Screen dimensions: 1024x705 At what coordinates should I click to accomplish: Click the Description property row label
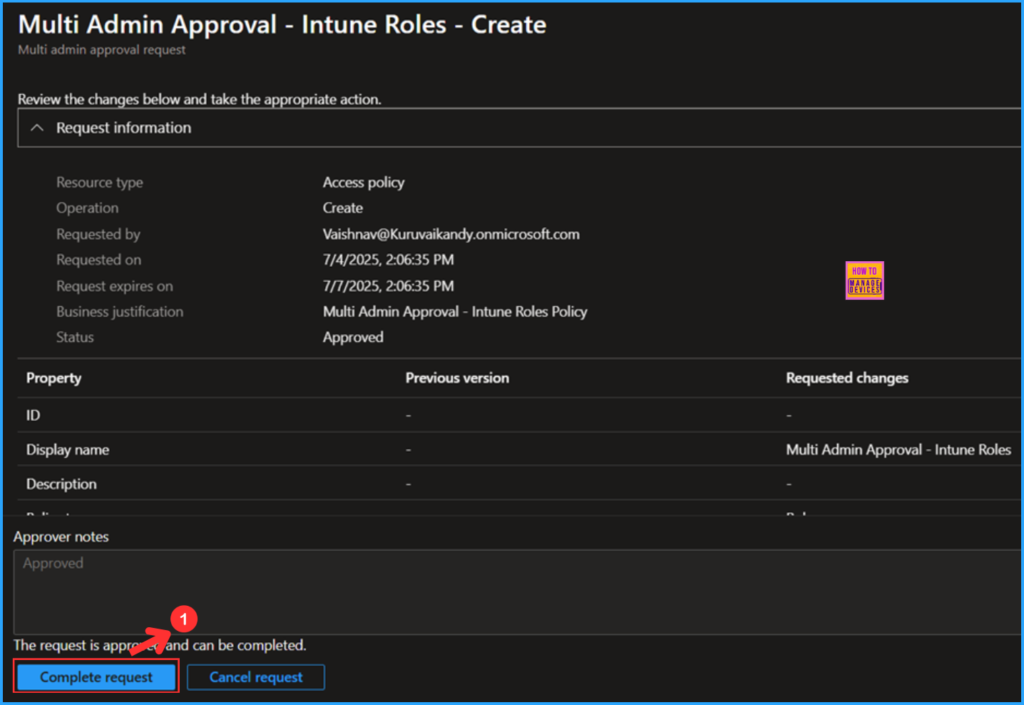coord(61,484)
